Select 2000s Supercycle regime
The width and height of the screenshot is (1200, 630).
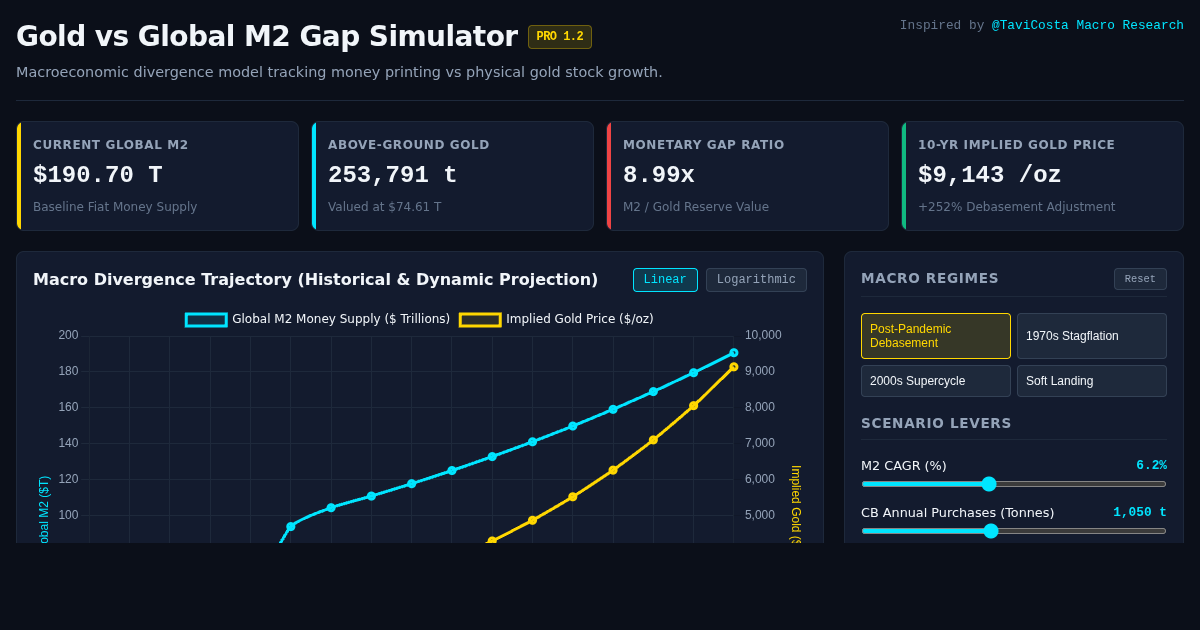(x=936, y=381)
